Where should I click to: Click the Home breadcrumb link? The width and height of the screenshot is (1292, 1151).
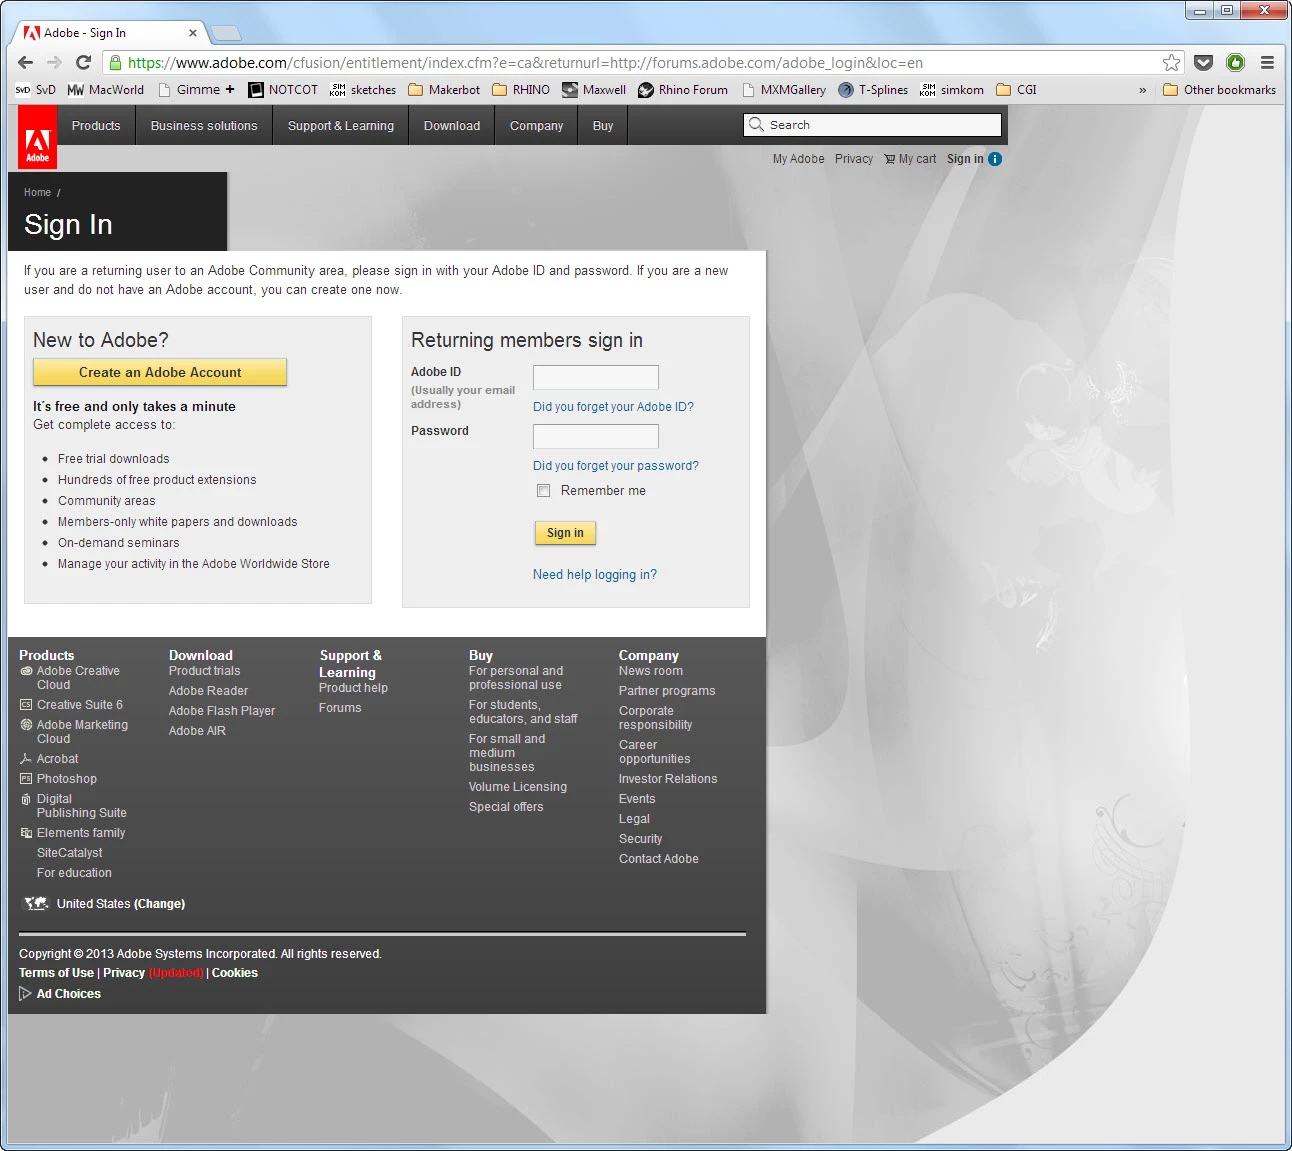37,192
